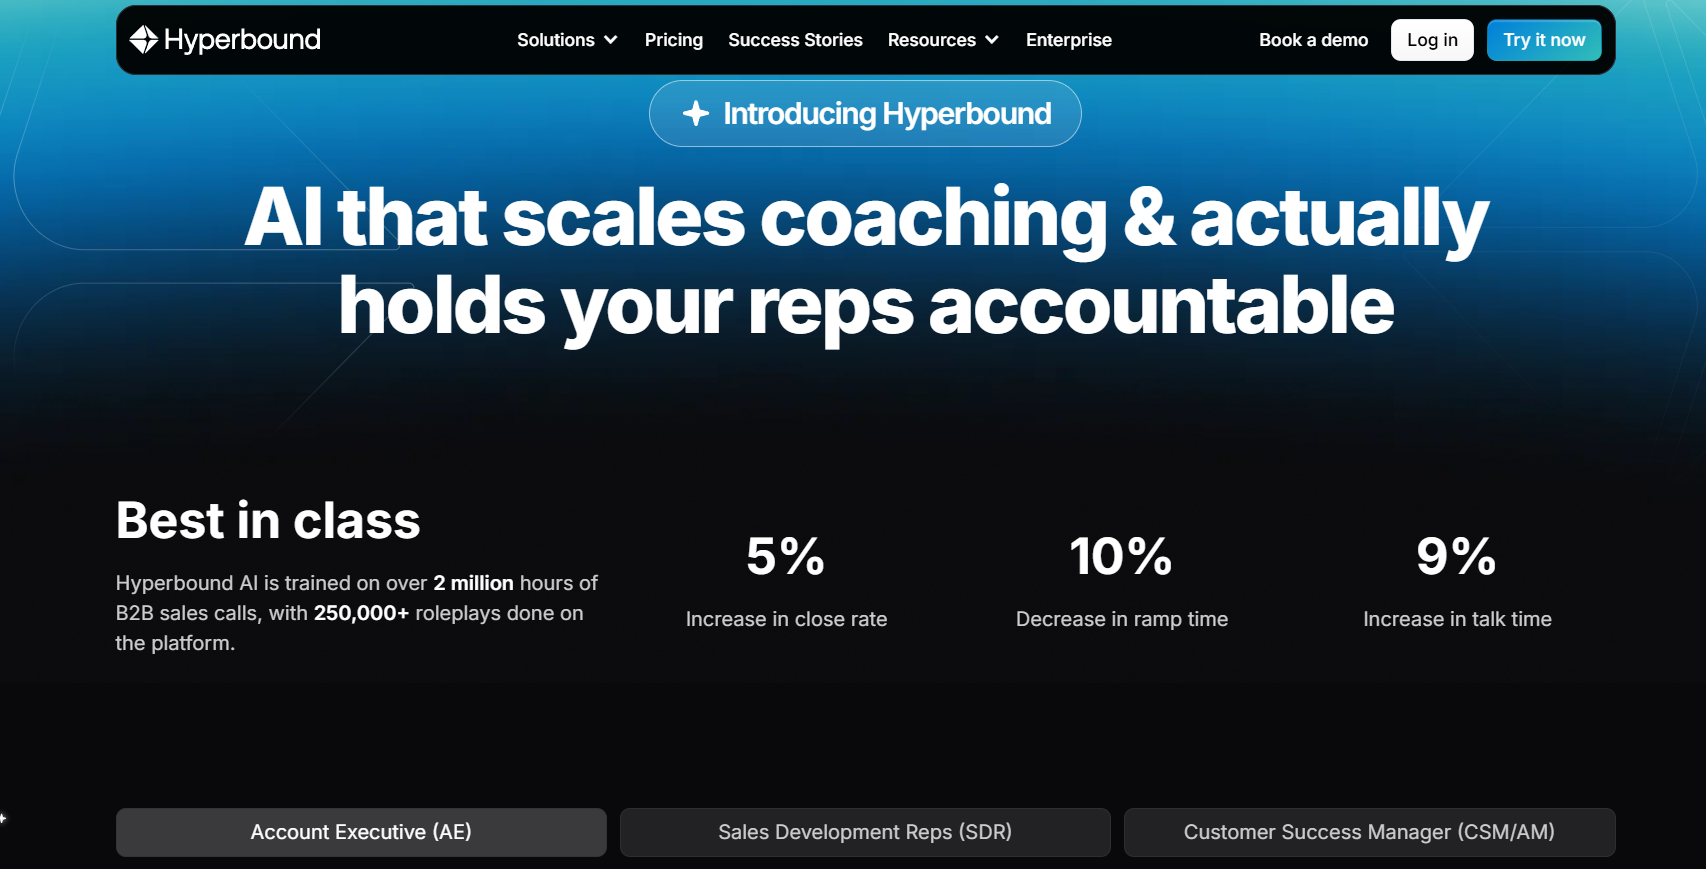Click the Try it now button
This screenshot has width=1706, height=869.
pyautogui.click(x=1544, y=40)
